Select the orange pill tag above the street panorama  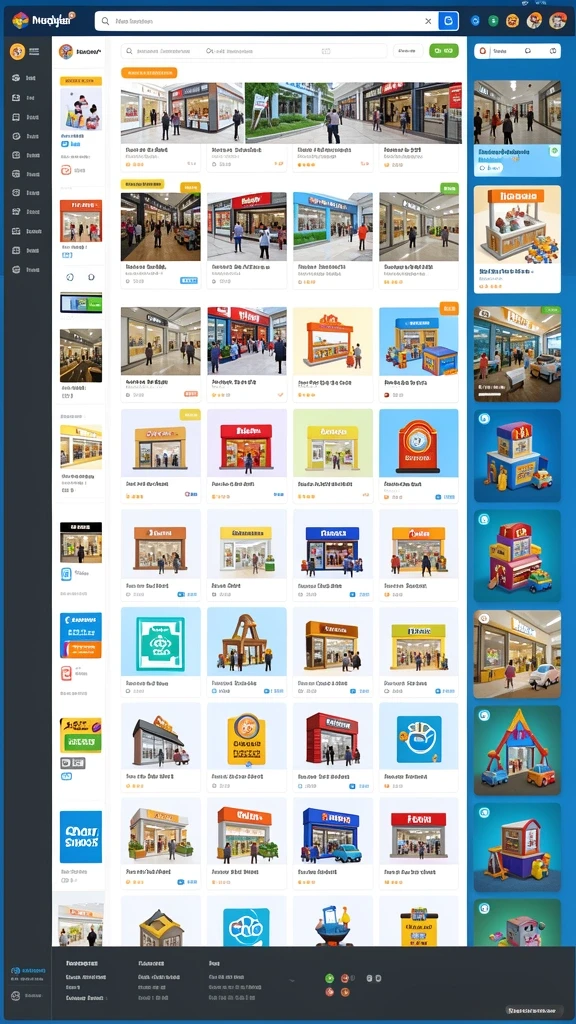pyautogui.click(x=149, y=73)
